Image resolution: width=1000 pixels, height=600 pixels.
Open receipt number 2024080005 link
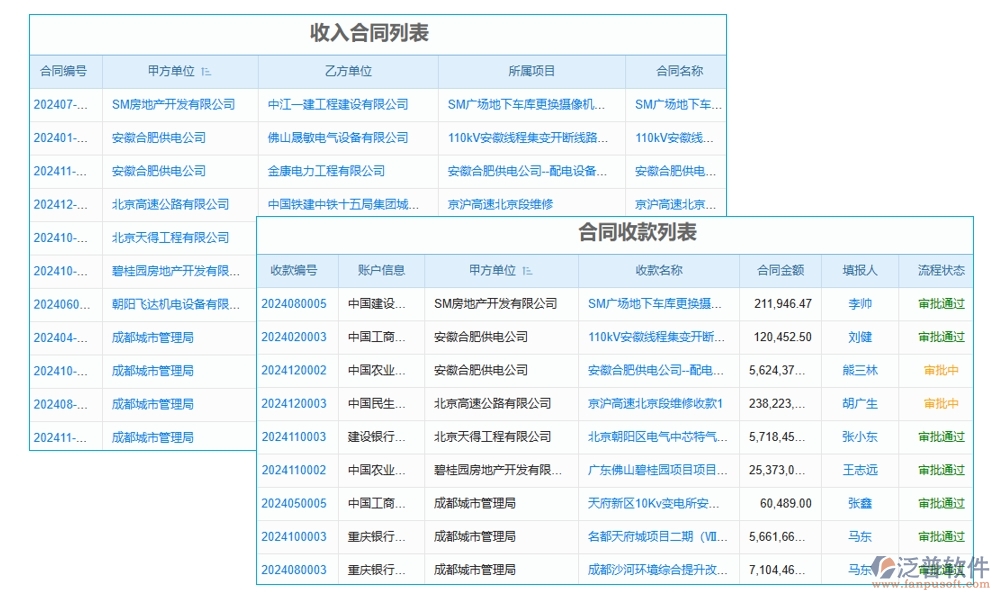(x=295, y=303)
